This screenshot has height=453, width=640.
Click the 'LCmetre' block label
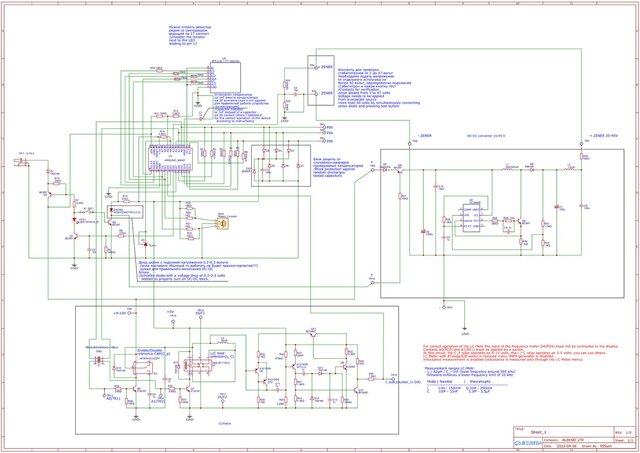coord(225,424)
